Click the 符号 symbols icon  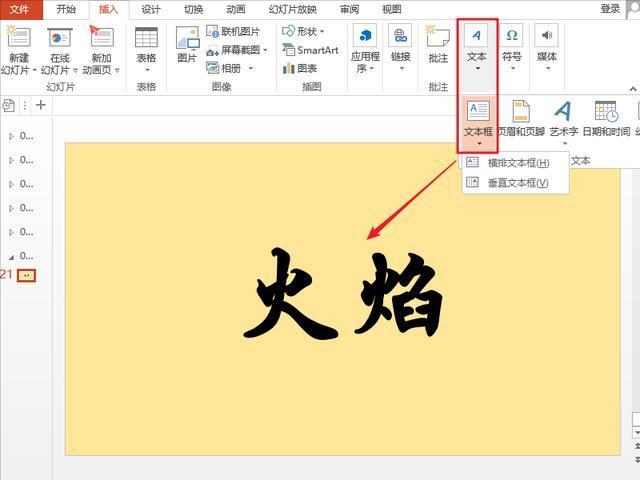512,36
